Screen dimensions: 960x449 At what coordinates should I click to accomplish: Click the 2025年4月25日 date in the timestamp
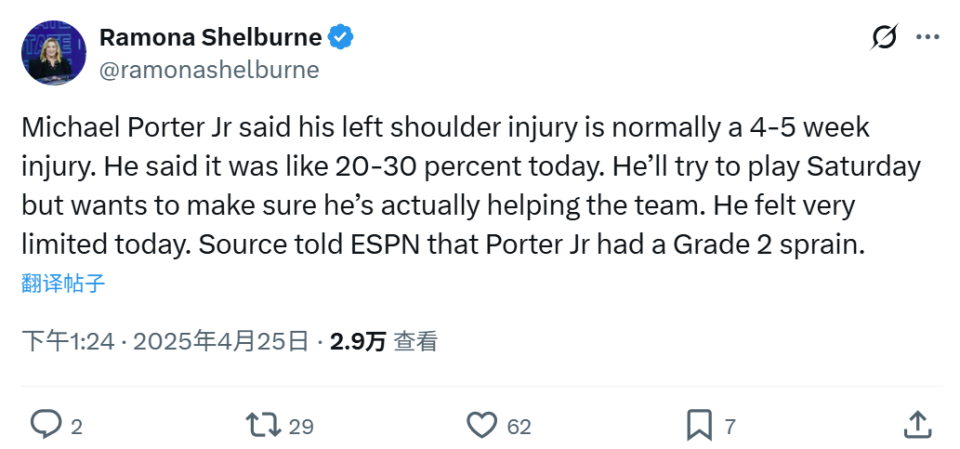[x=220, y=341]
